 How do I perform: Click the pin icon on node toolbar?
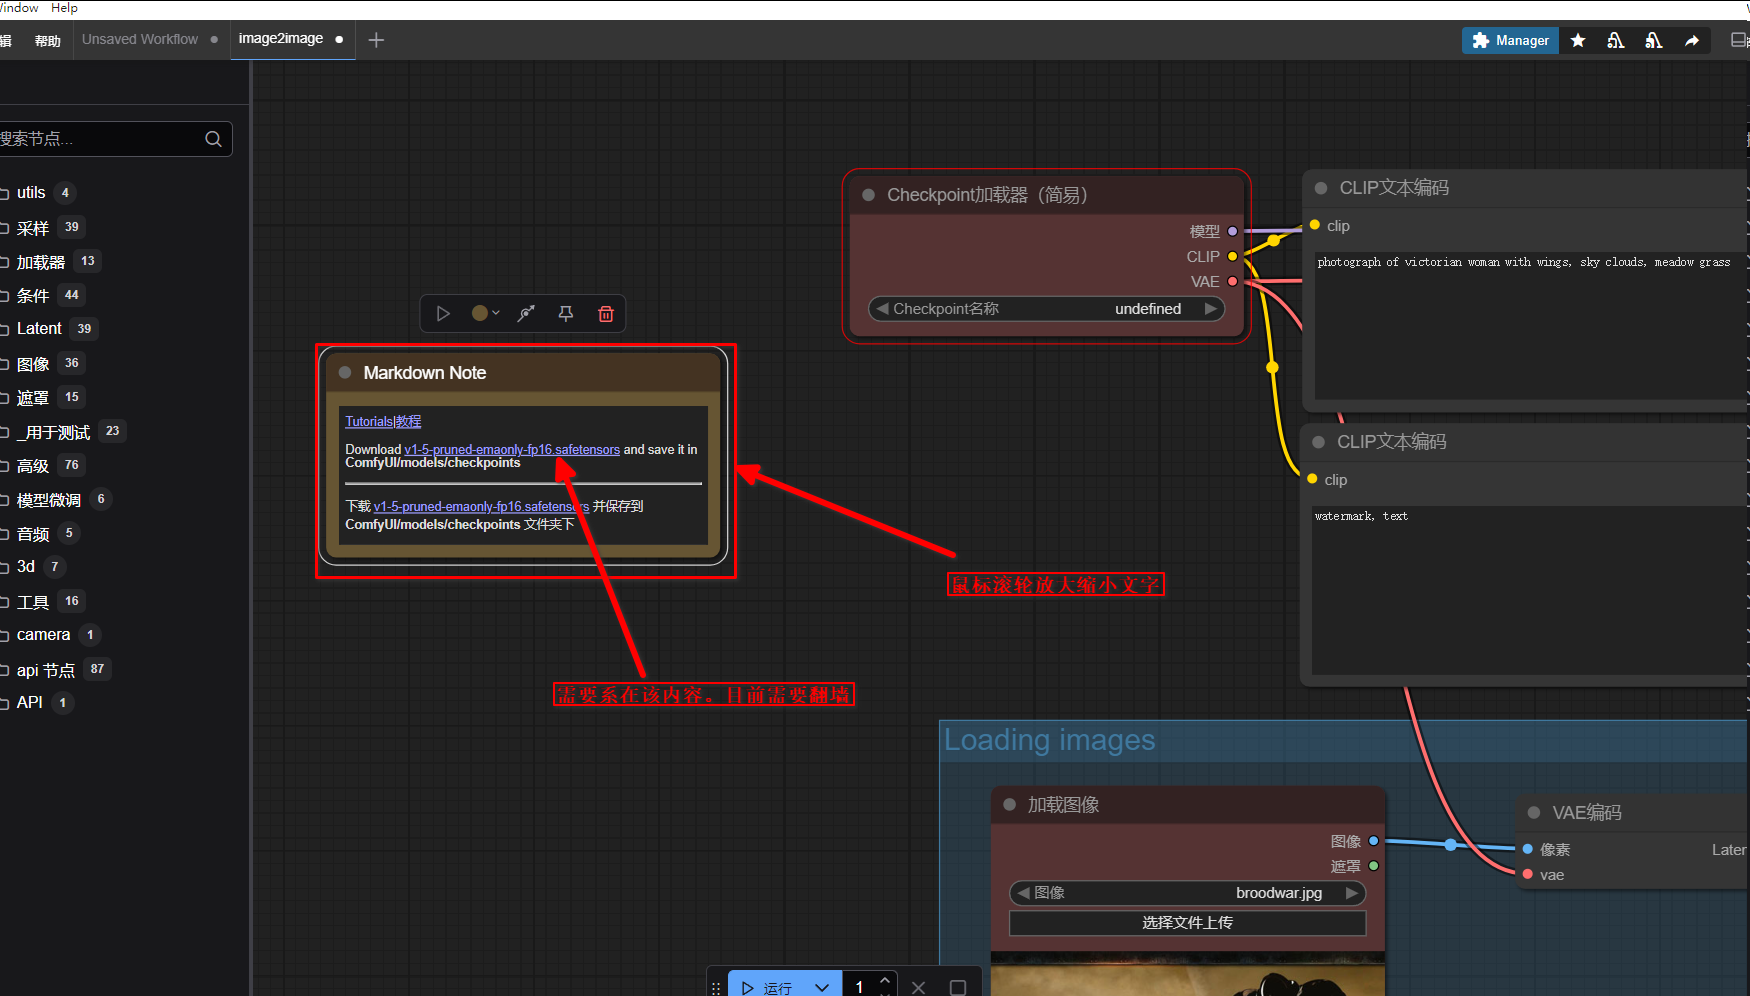(565, 314)
